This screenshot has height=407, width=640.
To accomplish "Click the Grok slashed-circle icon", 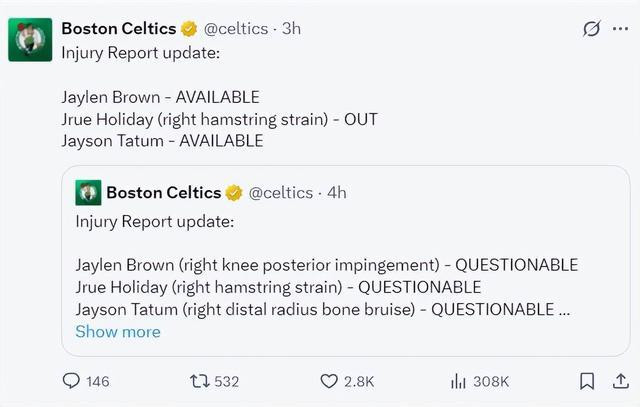I will point(591,29).
